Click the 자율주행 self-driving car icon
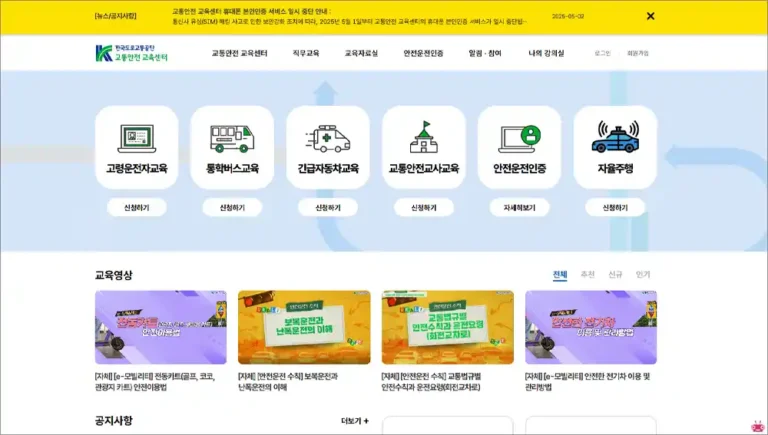 coord(615,137)
